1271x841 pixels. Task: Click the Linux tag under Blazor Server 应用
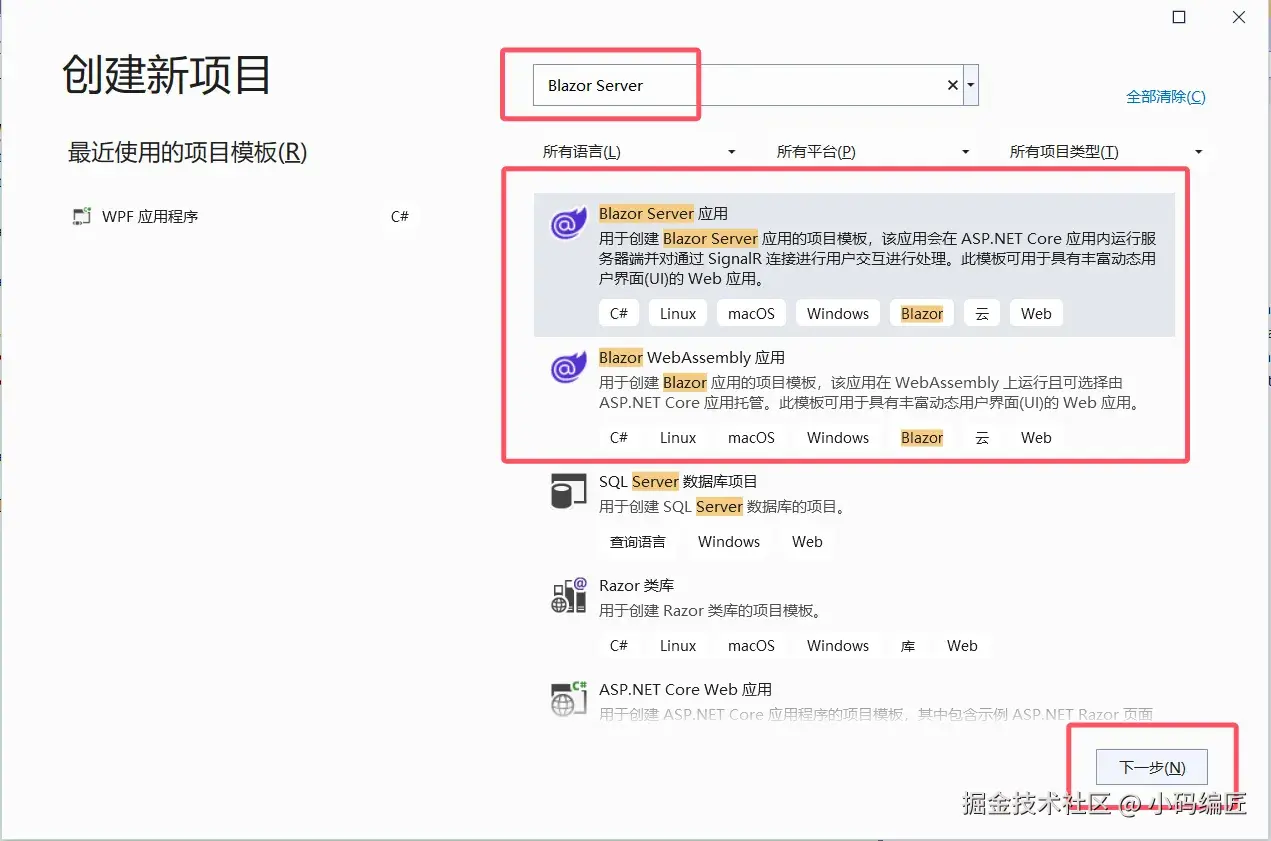(x=678, y=313)
